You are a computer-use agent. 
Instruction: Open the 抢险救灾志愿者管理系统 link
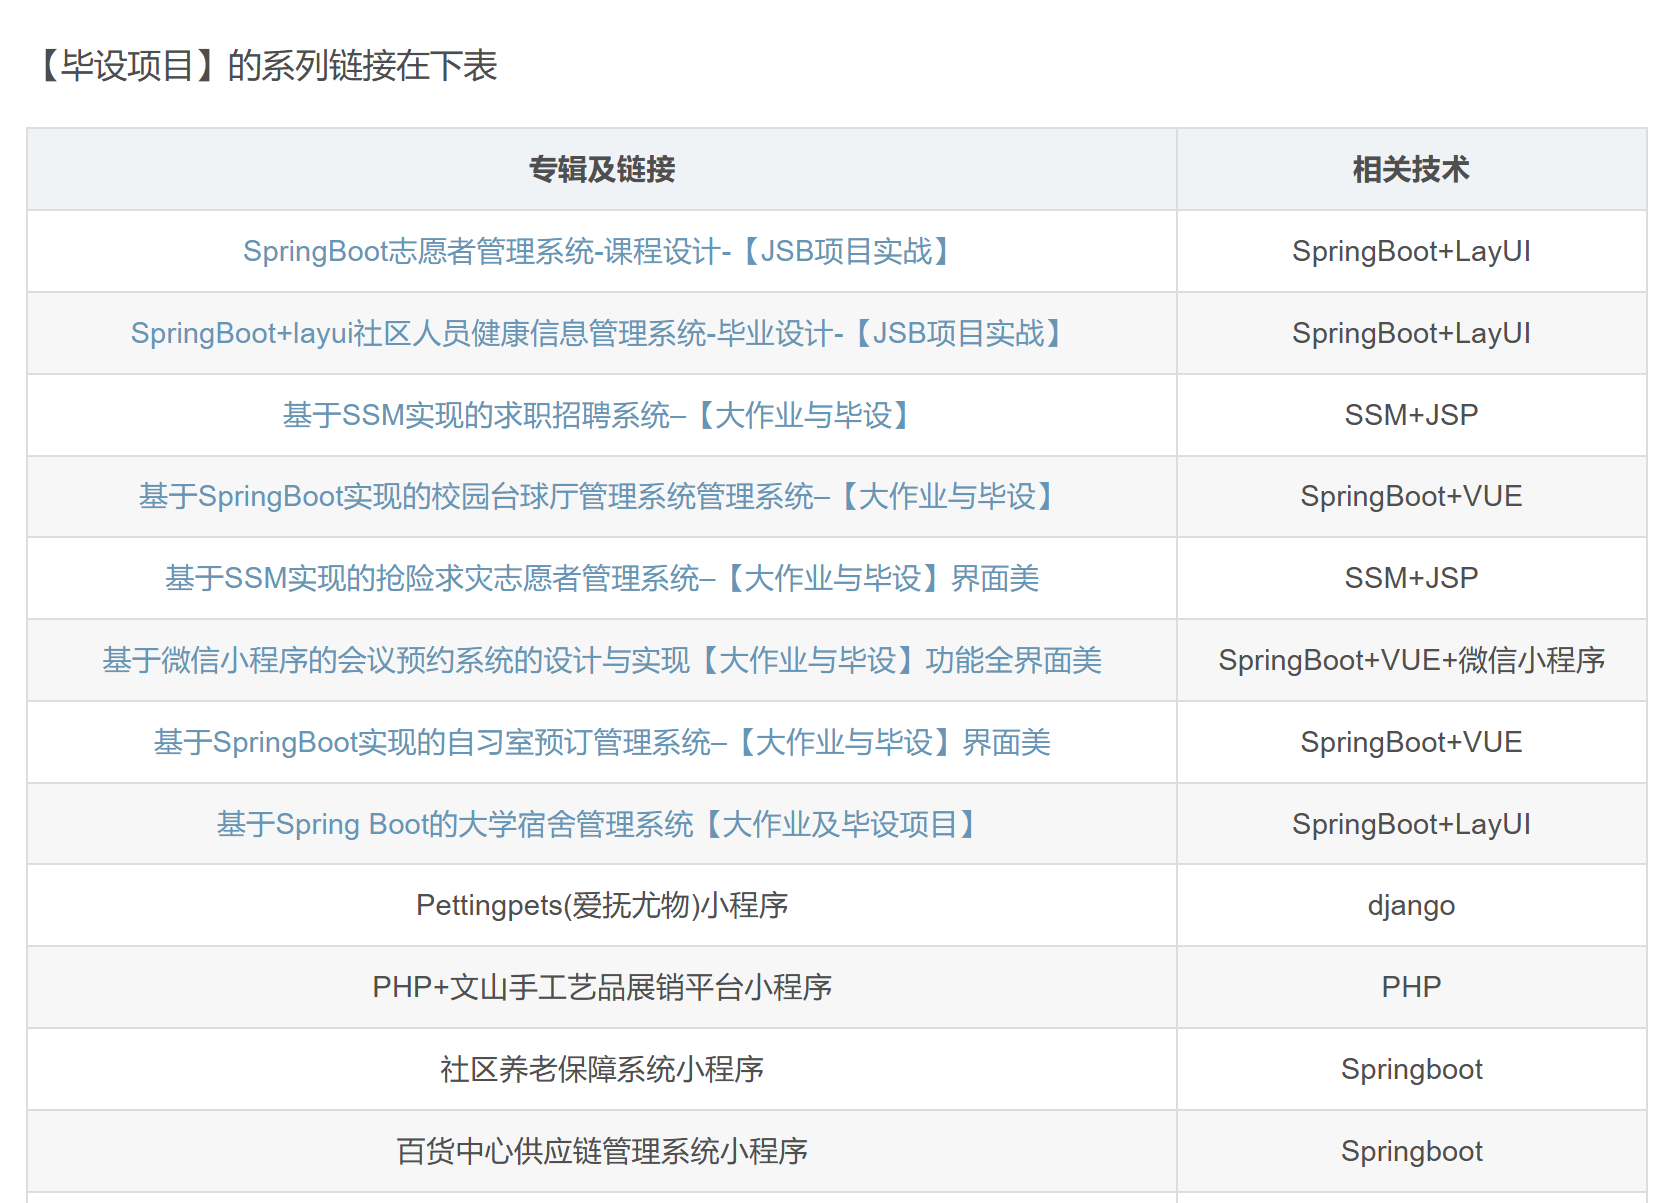point(601,578)
